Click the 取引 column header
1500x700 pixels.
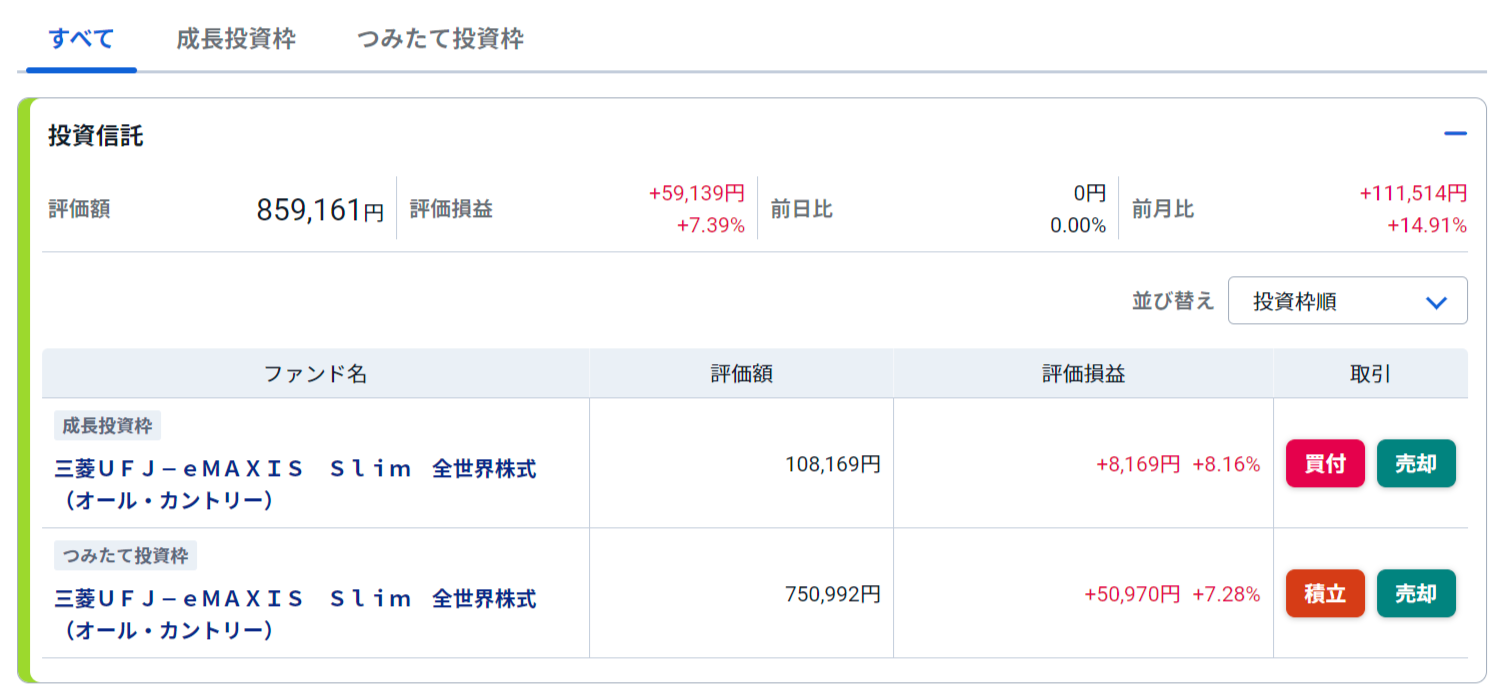1370,374
